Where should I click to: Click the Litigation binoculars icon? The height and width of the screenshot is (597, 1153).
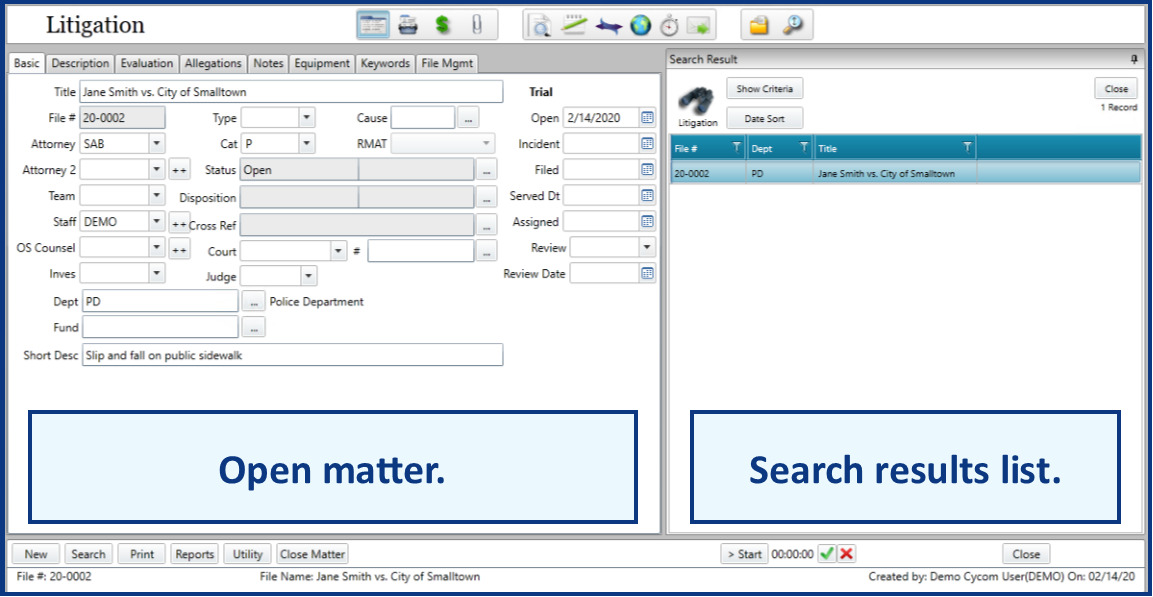tap(696, 101)
